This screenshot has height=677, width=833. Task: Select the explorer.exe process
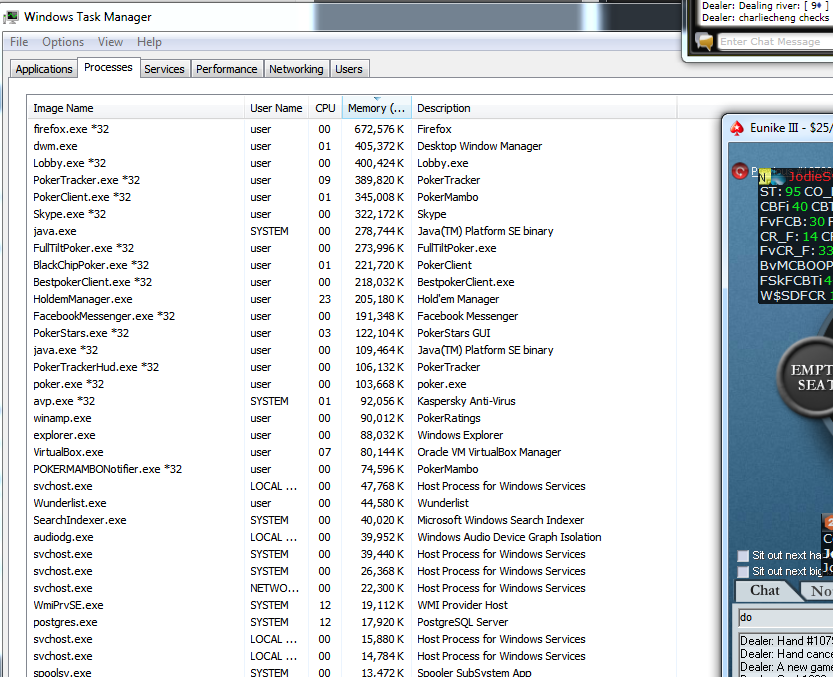click(352, 435)
